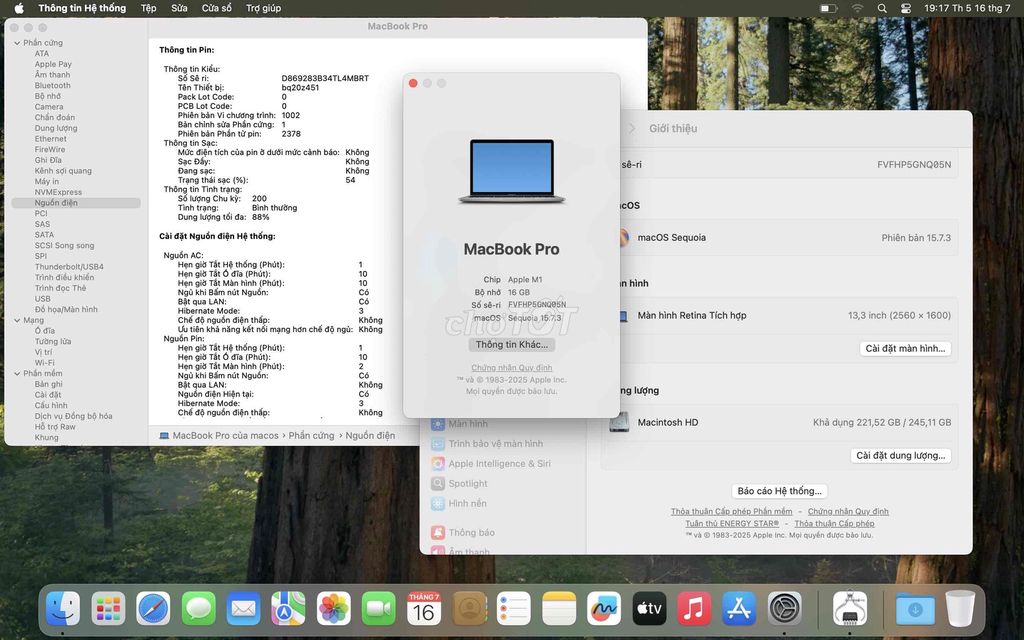The width and height of the screenshot is (1024, 640).
Task: Click Báo cáo Hệ thống button
Action: pyautogui.click(x=779, y=490)
